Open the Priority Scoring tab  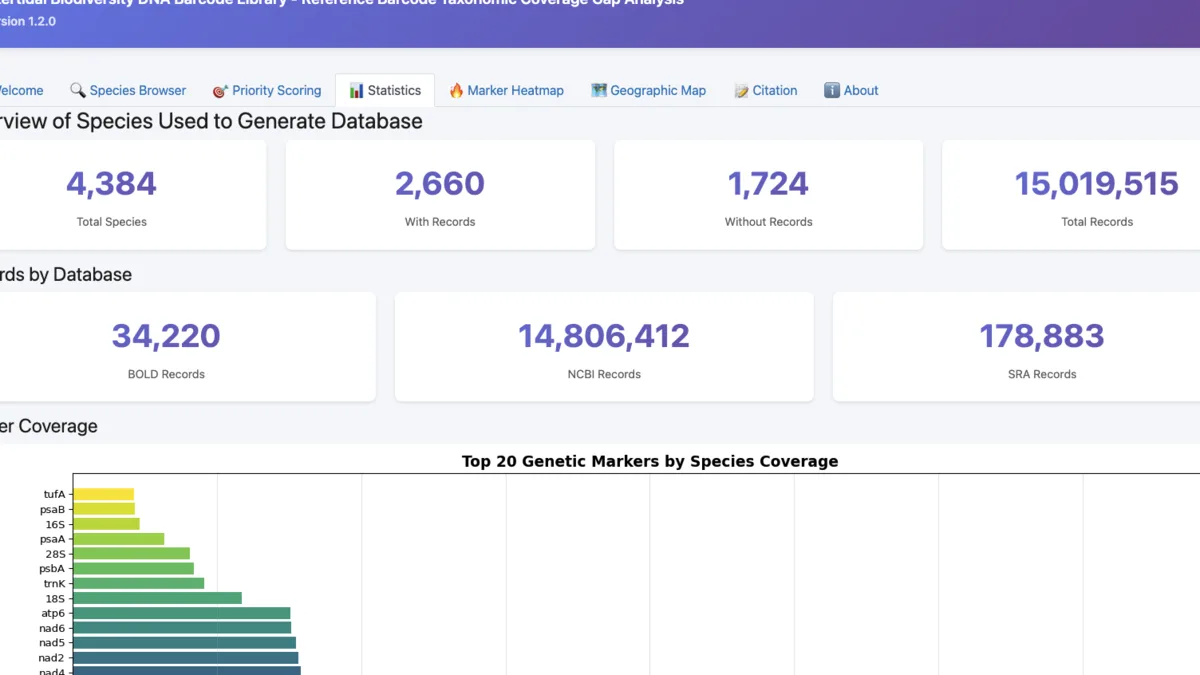pyautogui.click(x=267, y=90)
